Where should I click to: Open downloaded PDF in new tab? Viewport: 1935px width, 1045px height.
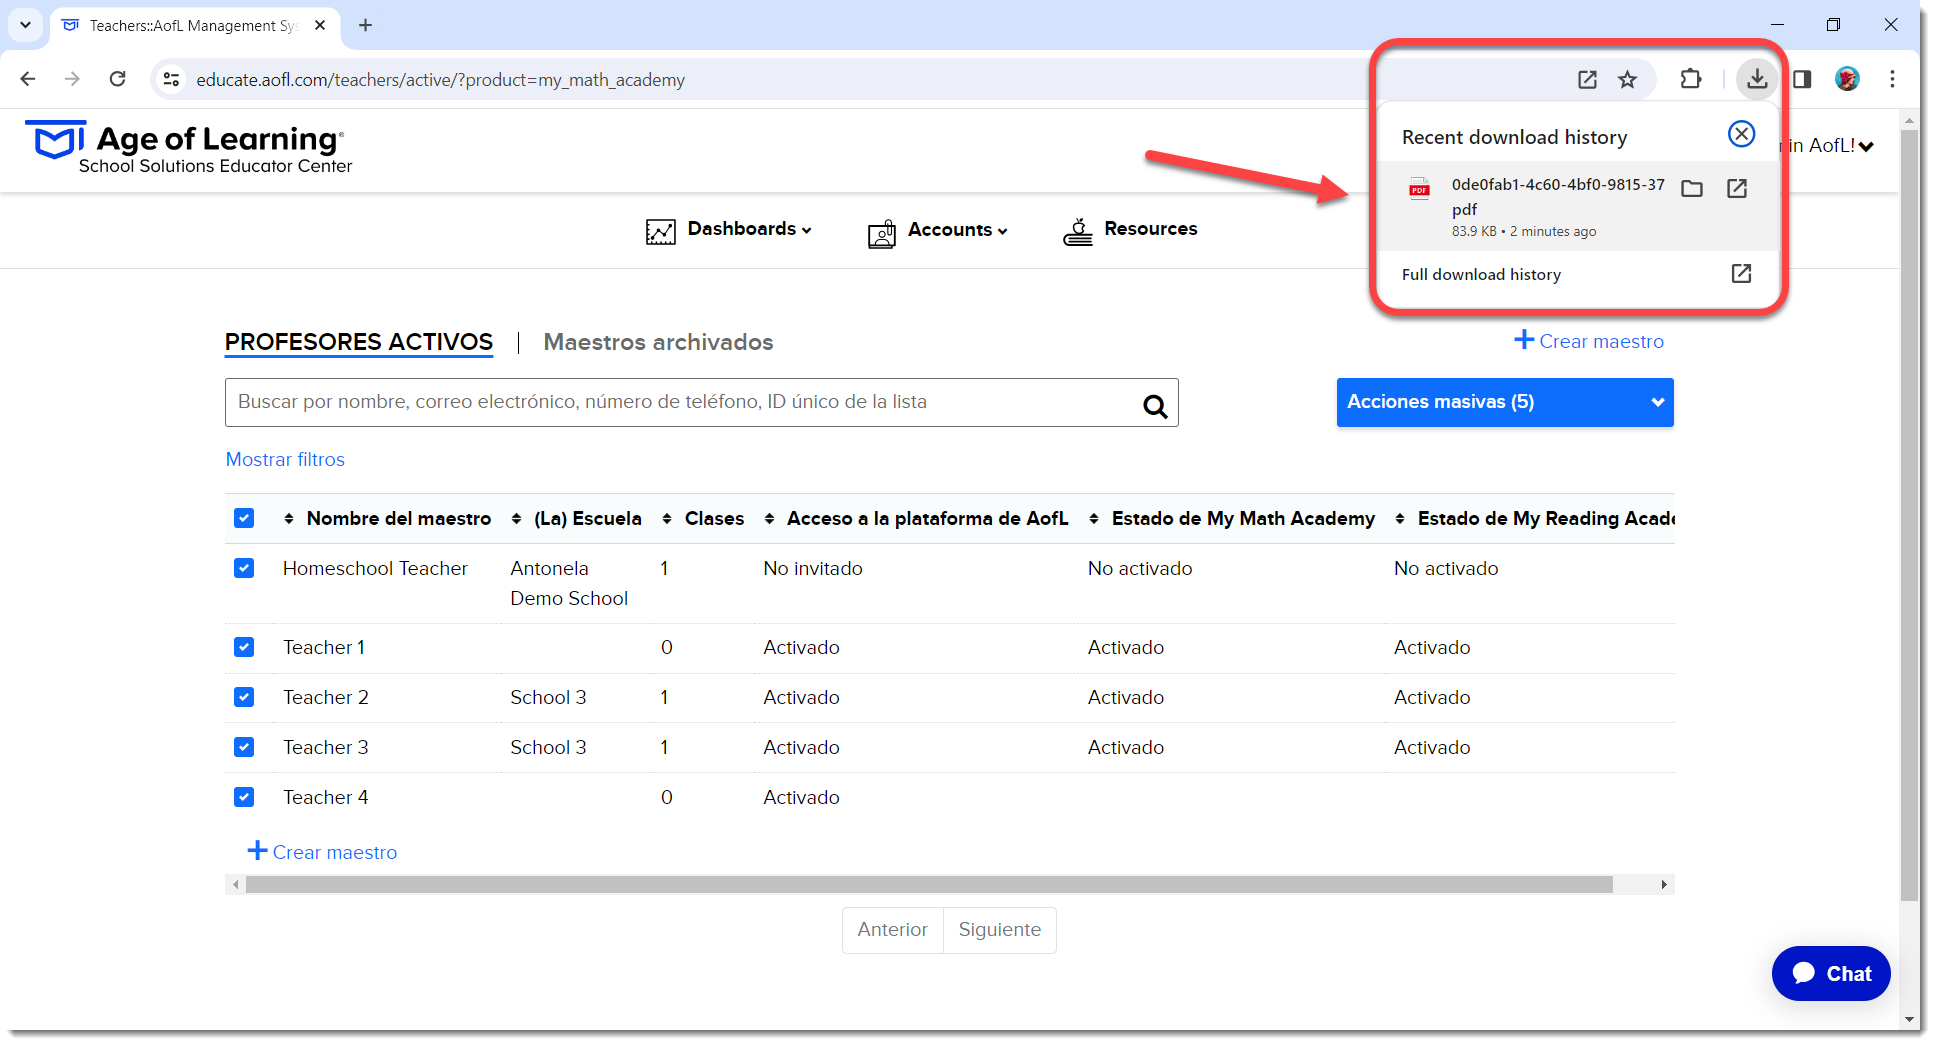click(1737, 188)
